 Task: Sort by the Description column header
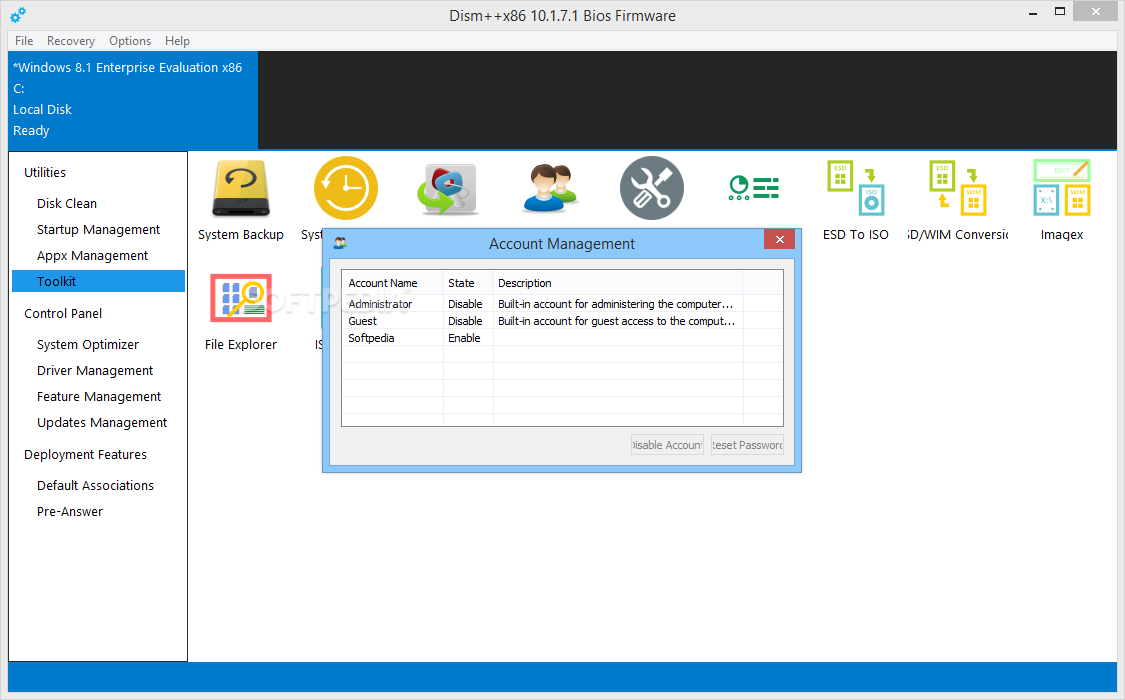[618, 283]
